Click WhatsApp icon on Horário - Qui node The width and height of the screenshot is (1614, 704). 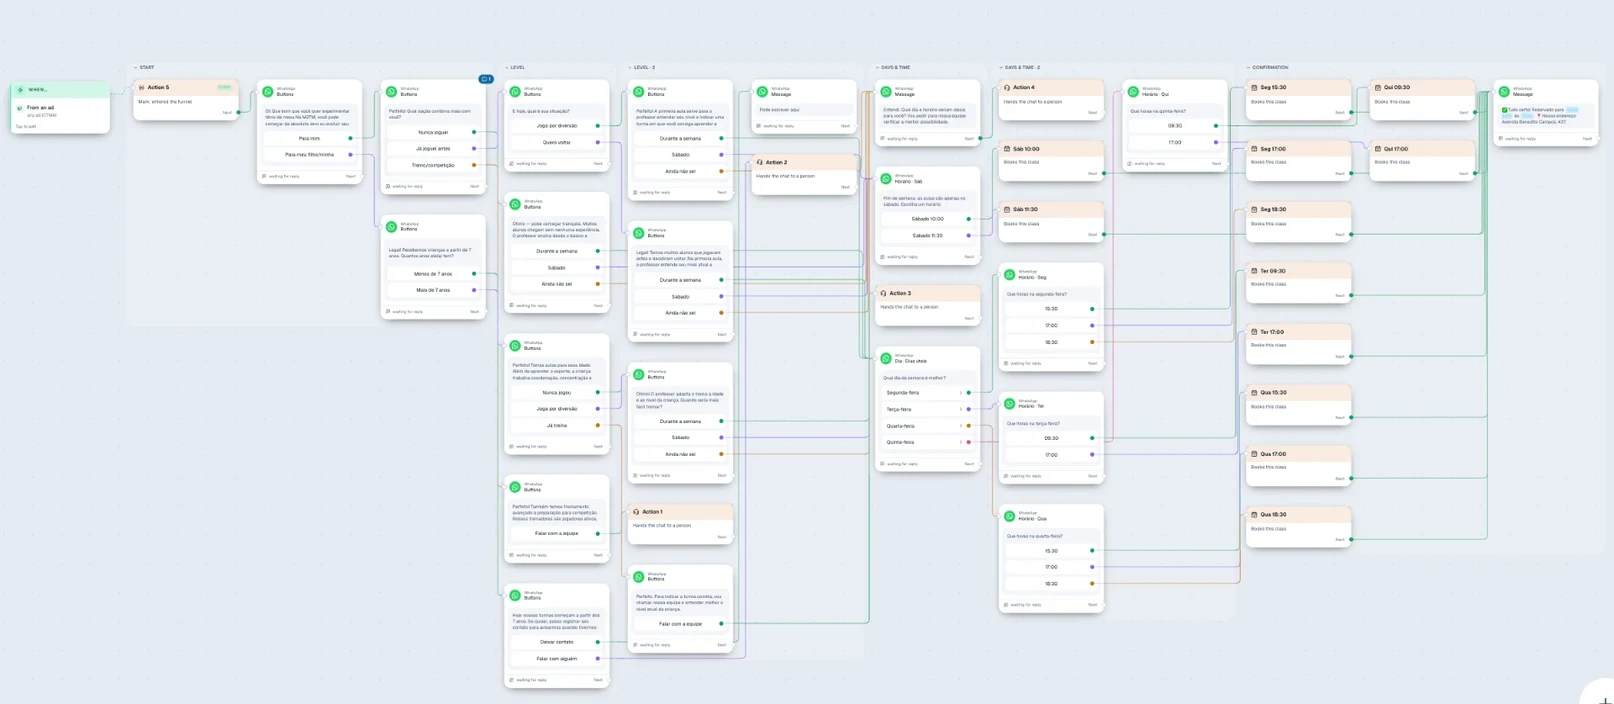tap(1133, 91)
